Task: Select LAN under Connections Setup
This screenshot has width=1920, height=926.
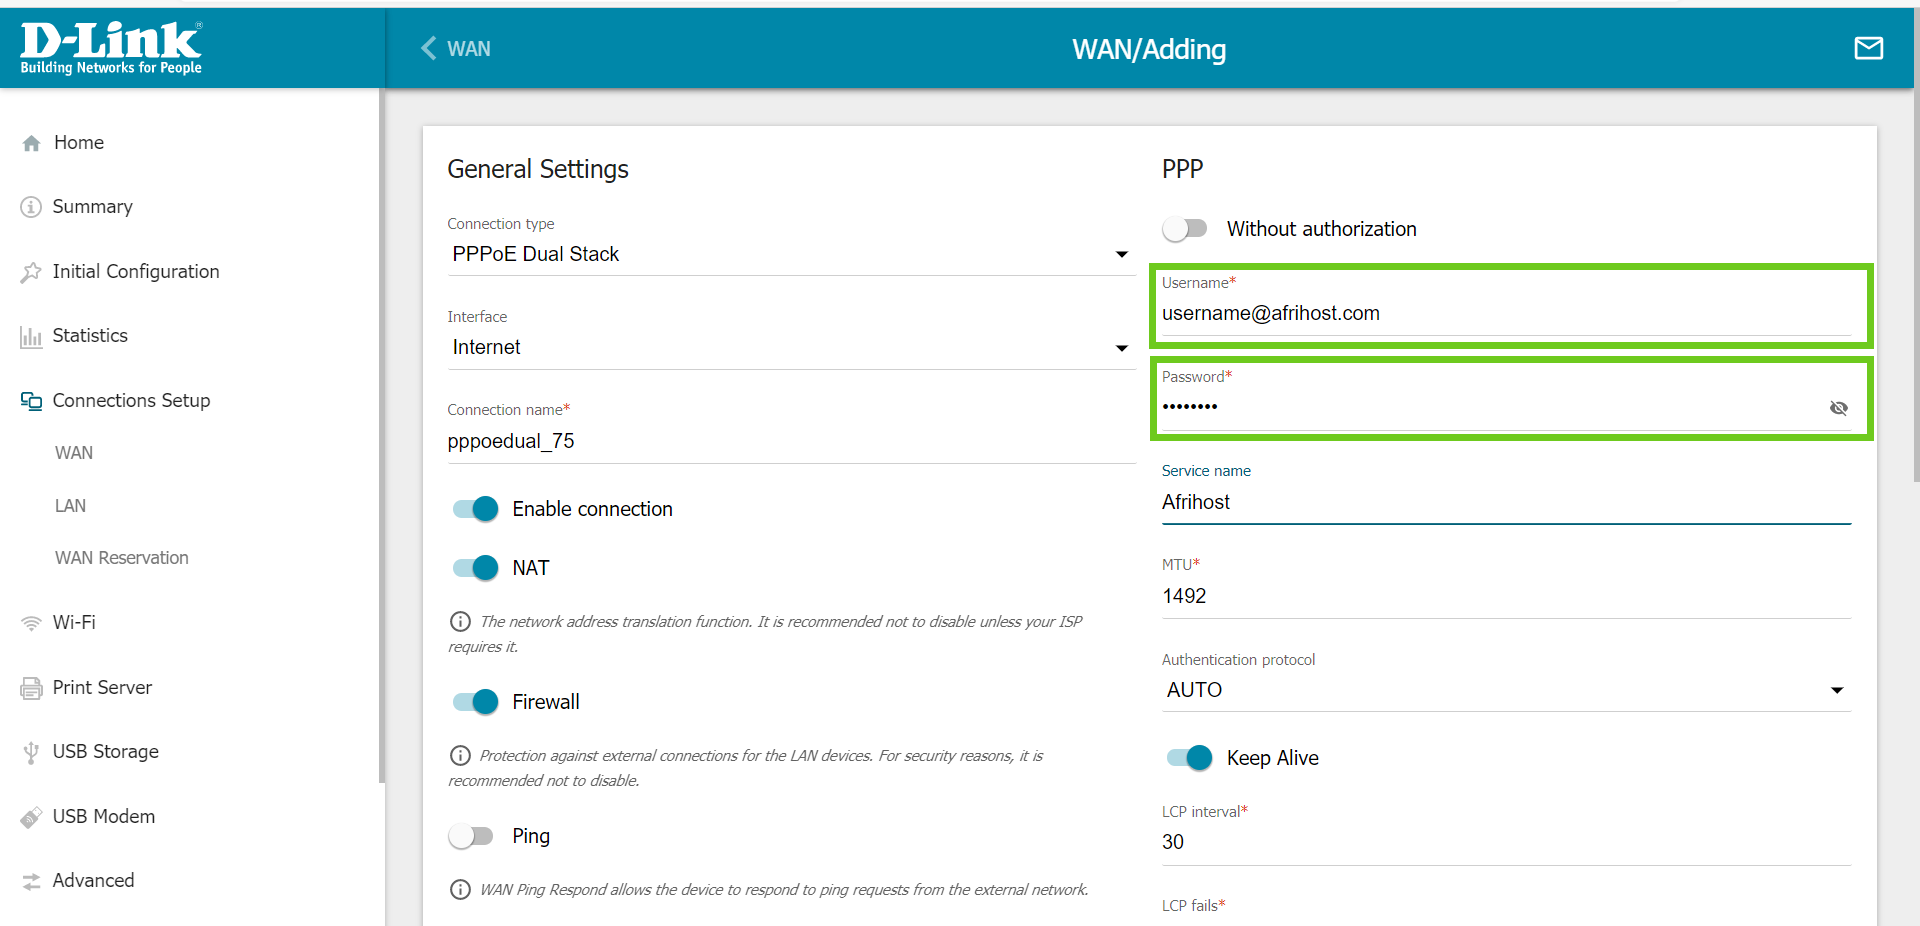Action: click(x=70, y=506)
